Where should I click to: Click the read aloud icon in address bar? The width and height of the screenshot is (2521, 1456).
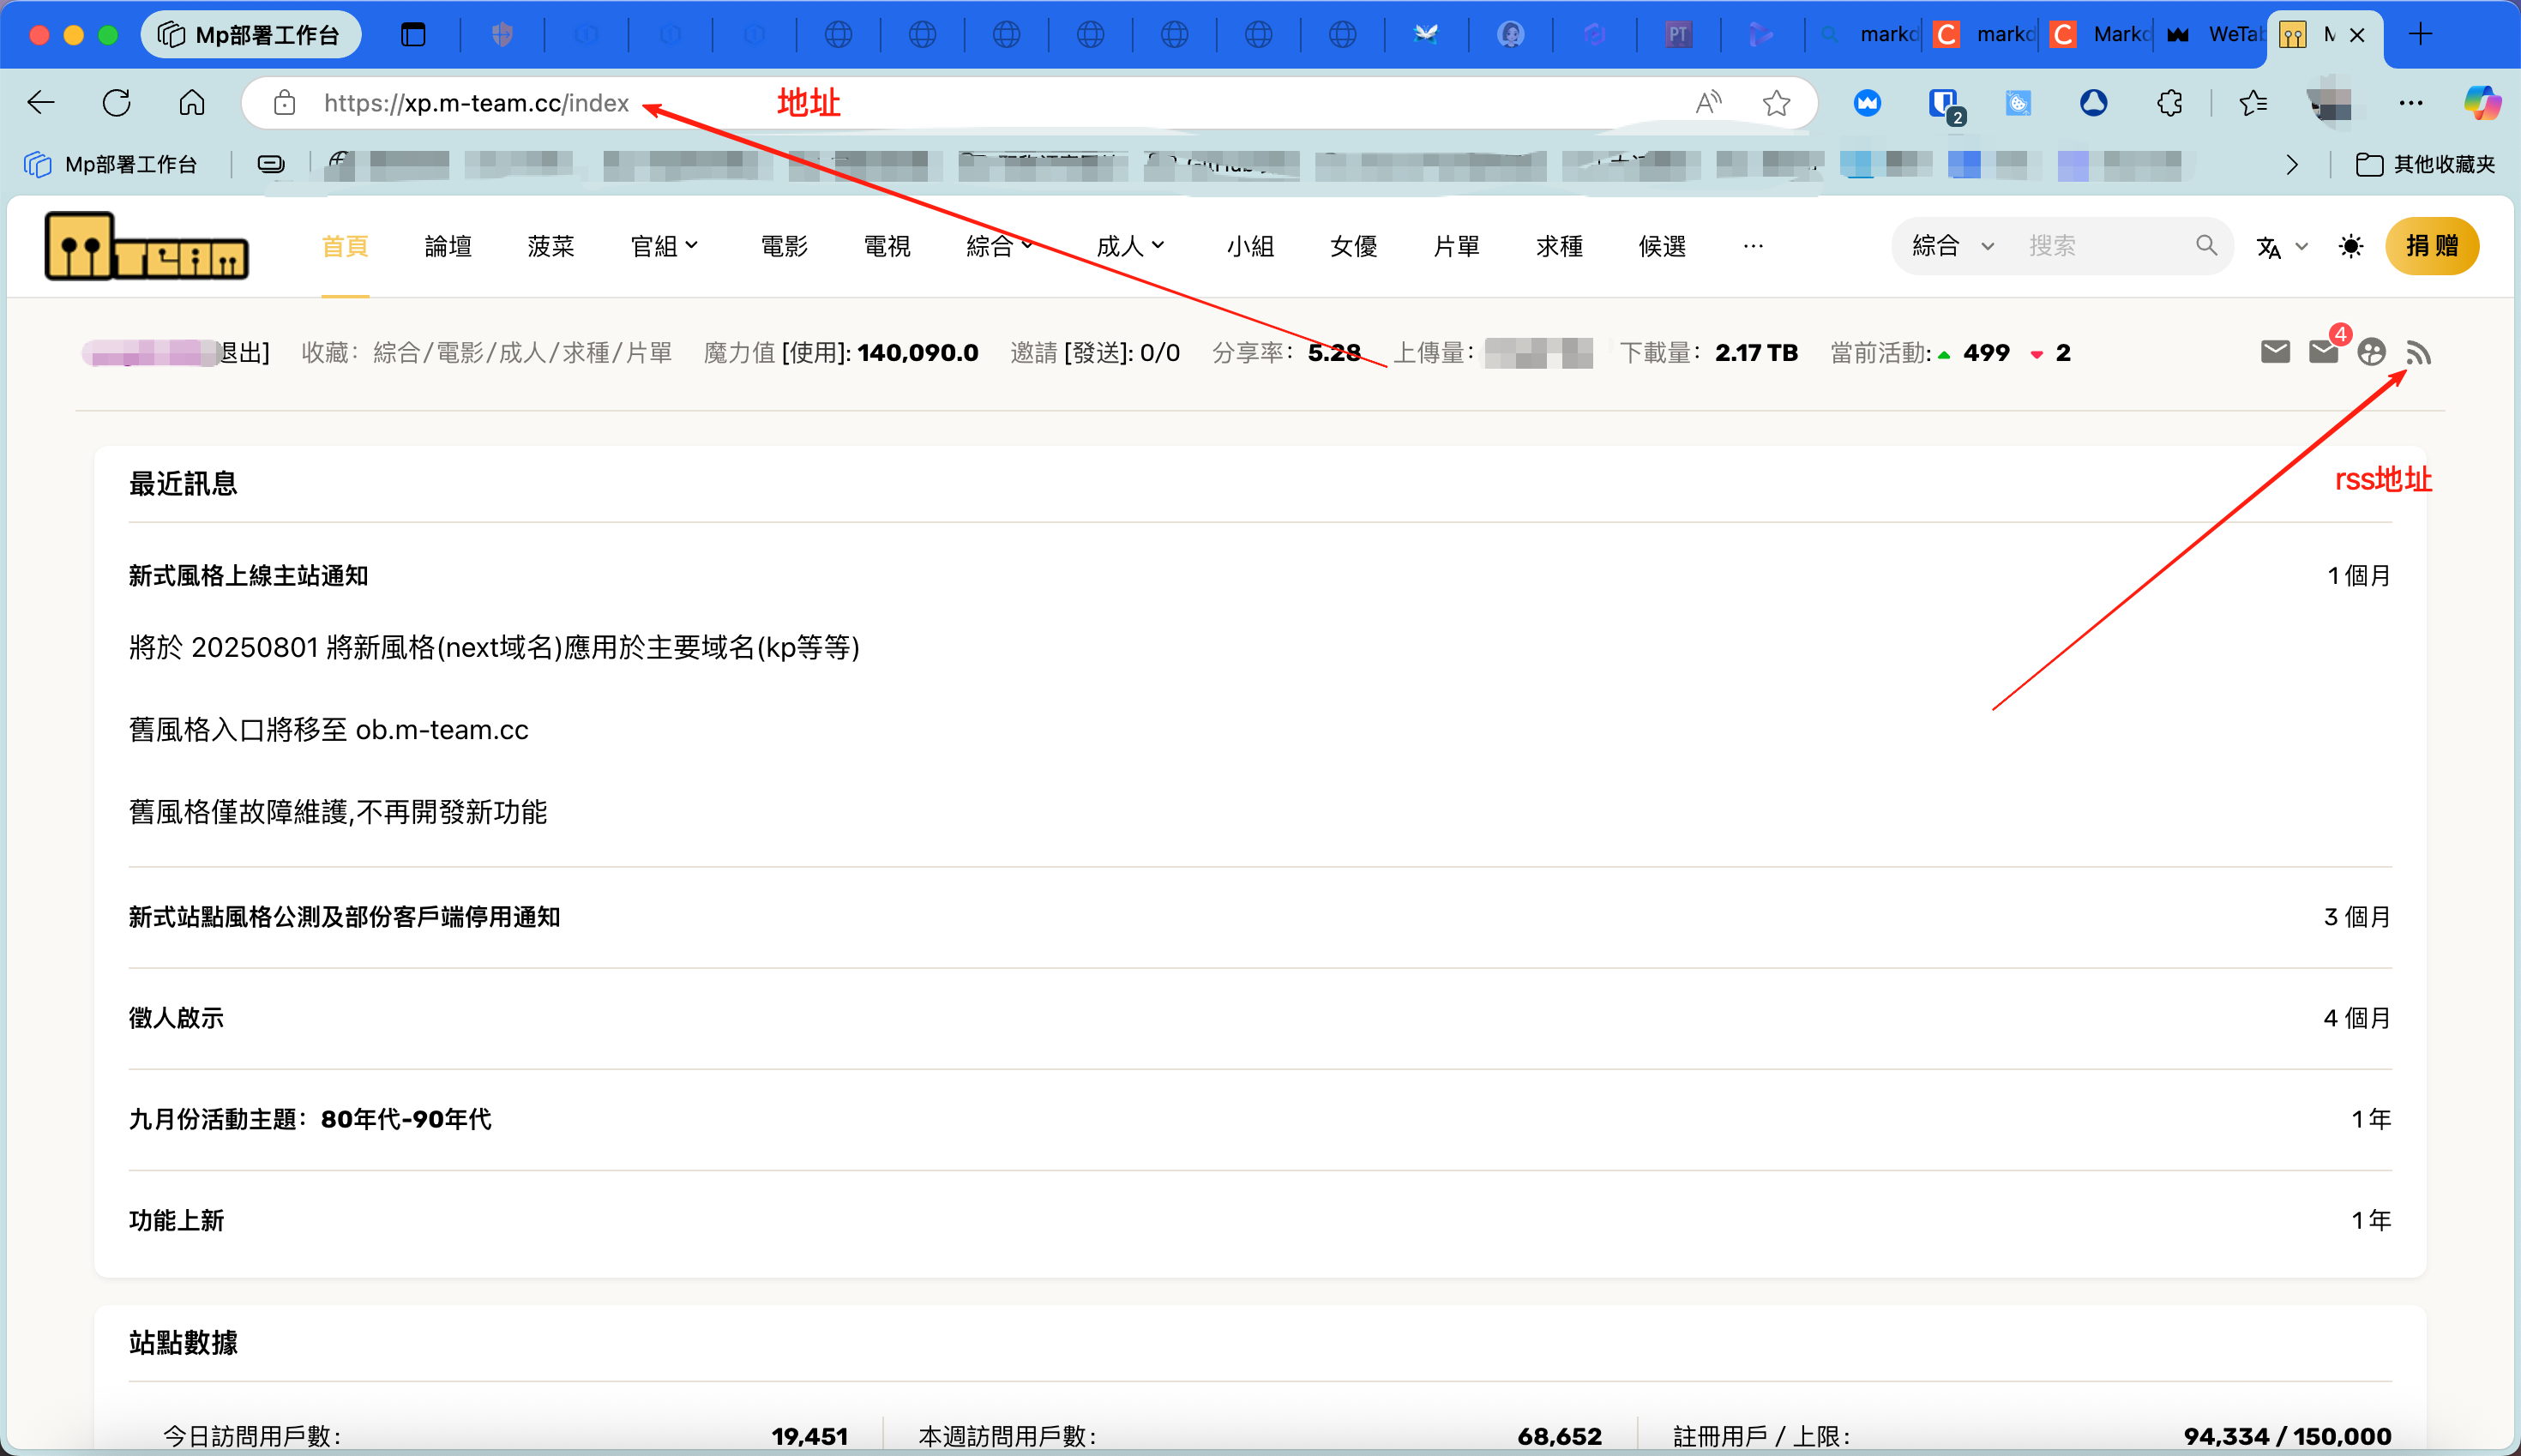pyautogui.click(x=1708, y=102)
